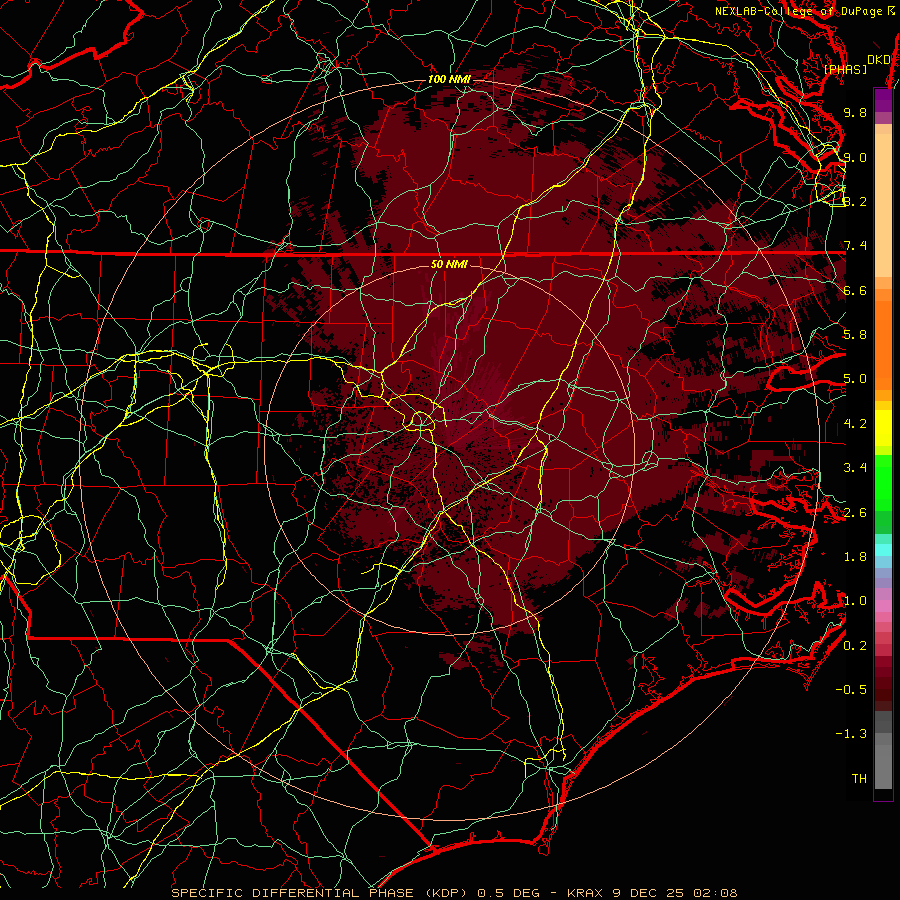Pick the cyan legend segment
Image resolution: width=900 pixels, height=900 pixels.
click(883, 550)
